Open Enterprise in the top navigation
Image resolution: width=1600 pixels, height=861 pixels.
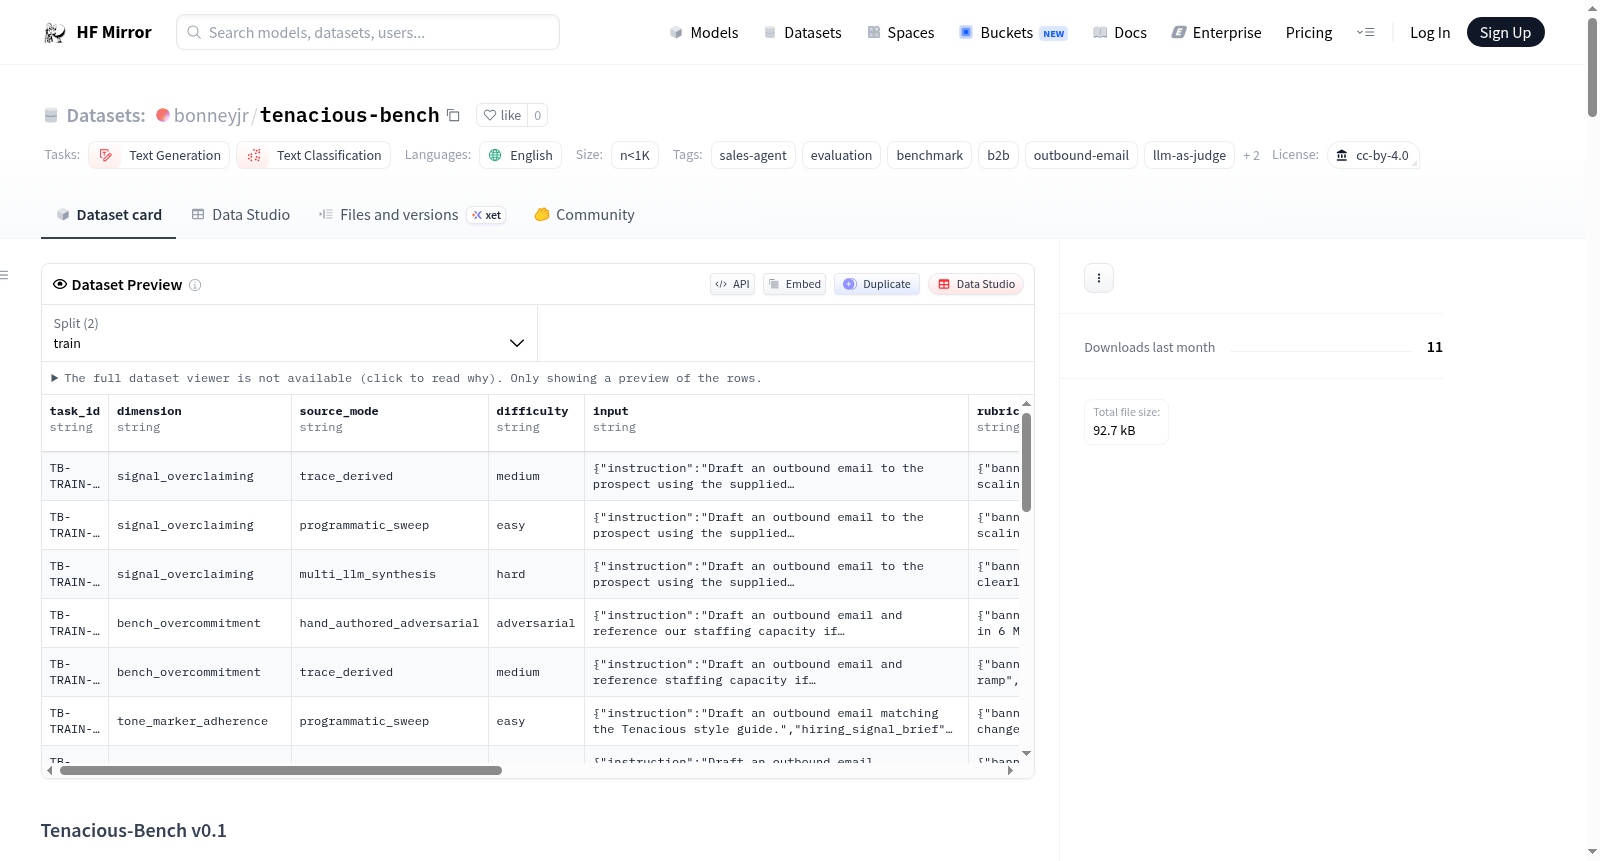coord(1216,33)
